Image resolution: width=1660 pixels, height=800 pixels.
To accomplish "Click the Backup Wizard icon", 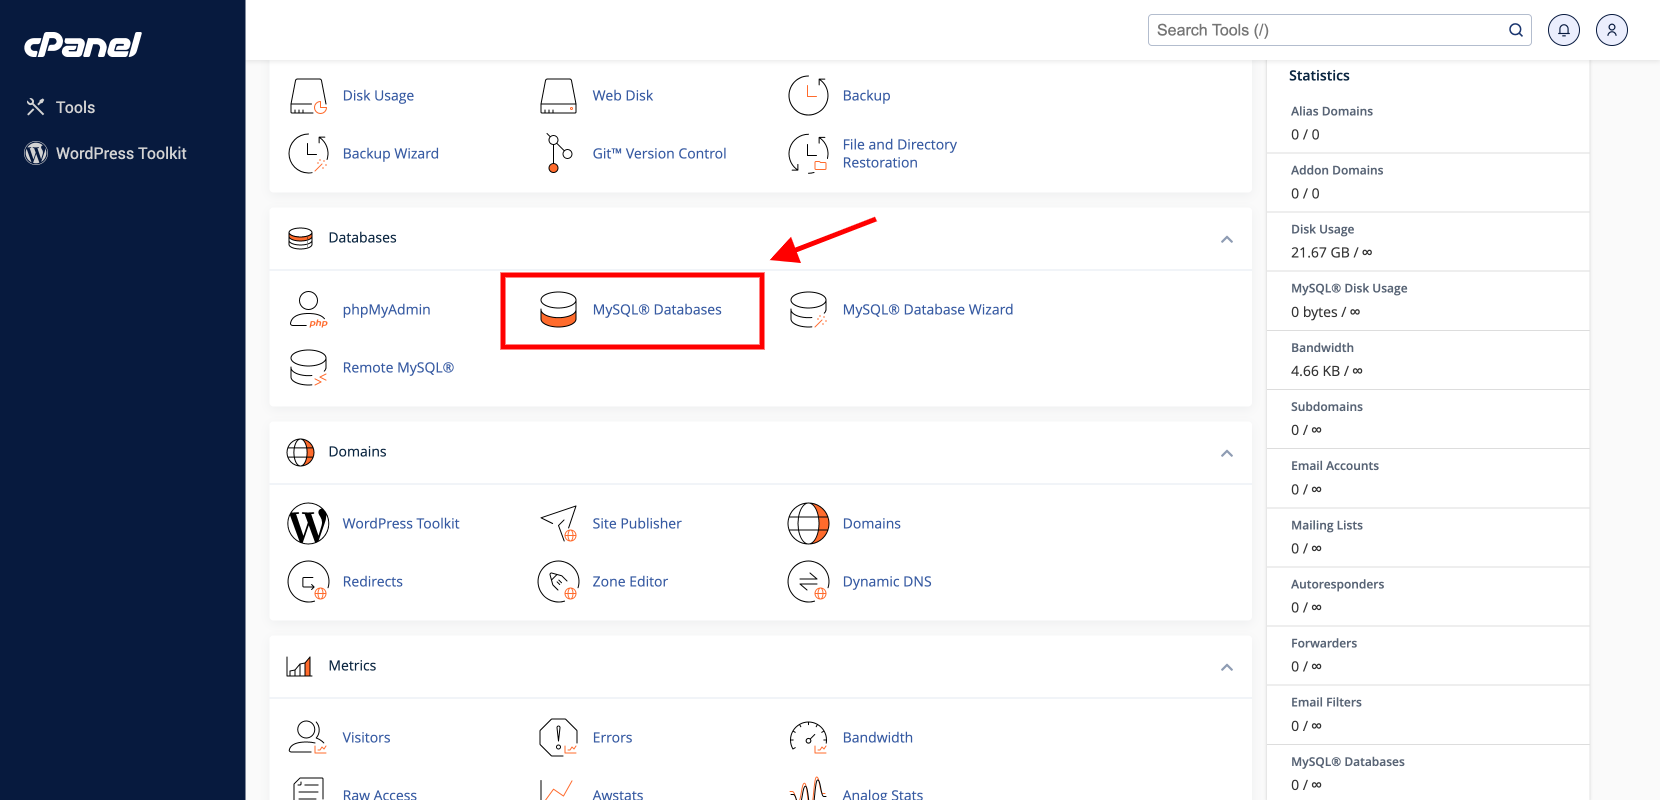I will pos(308,154).
